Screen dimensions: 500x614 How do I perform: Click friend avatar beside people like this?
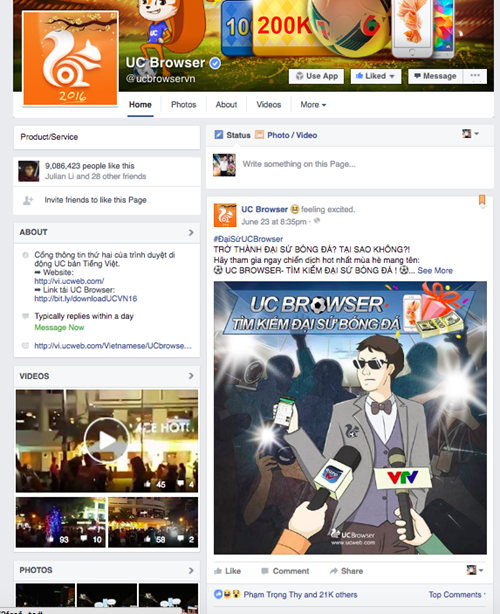tap(29, 171)
